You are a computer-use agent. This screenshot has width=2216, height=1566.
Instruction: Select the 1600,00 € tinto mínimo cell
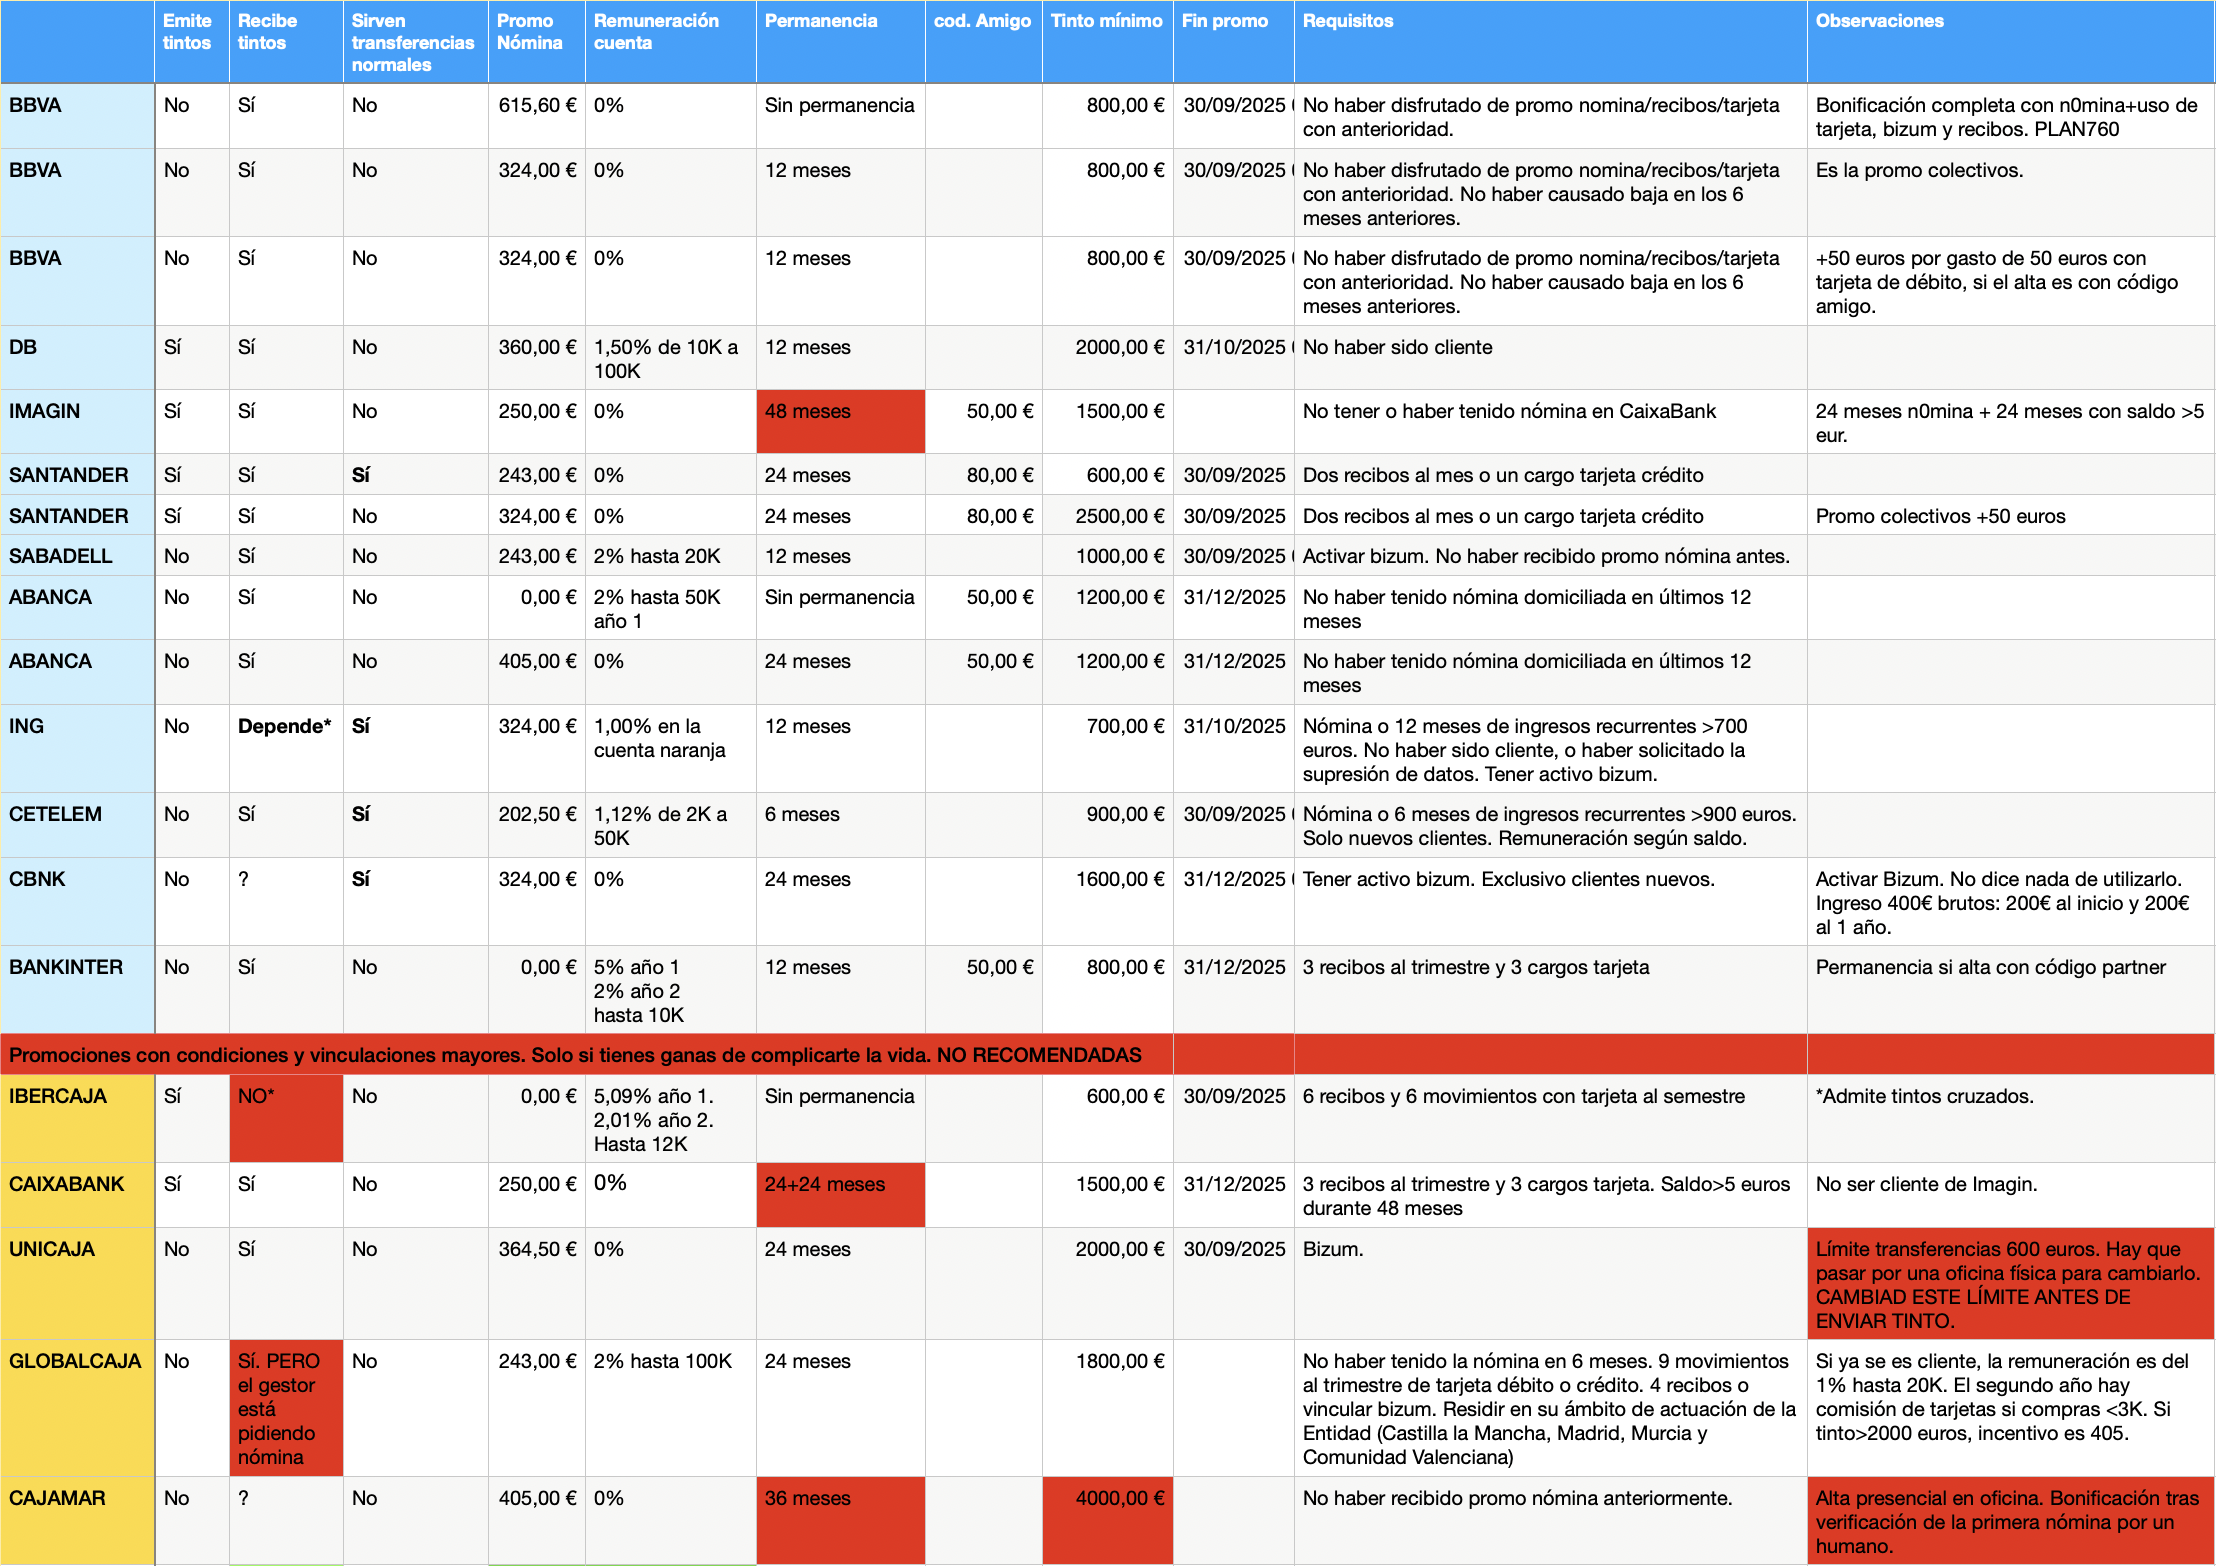coord(1108,901)
